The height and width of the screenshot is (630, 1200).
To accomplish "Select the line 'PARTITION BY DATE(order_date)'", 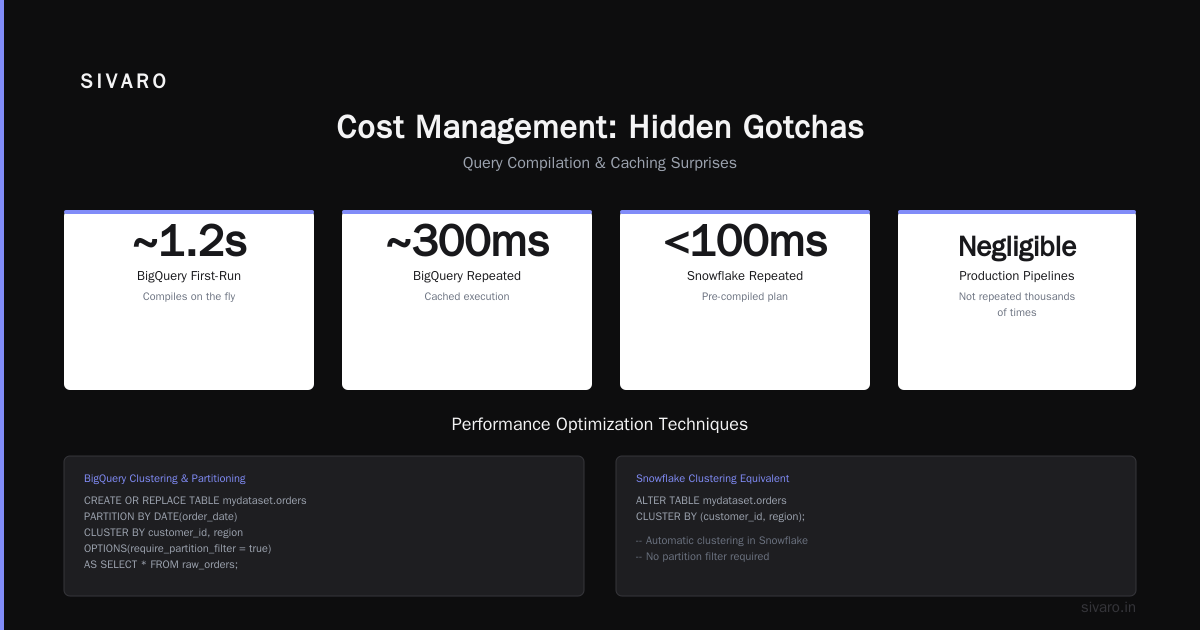I will tap(161, 516).
